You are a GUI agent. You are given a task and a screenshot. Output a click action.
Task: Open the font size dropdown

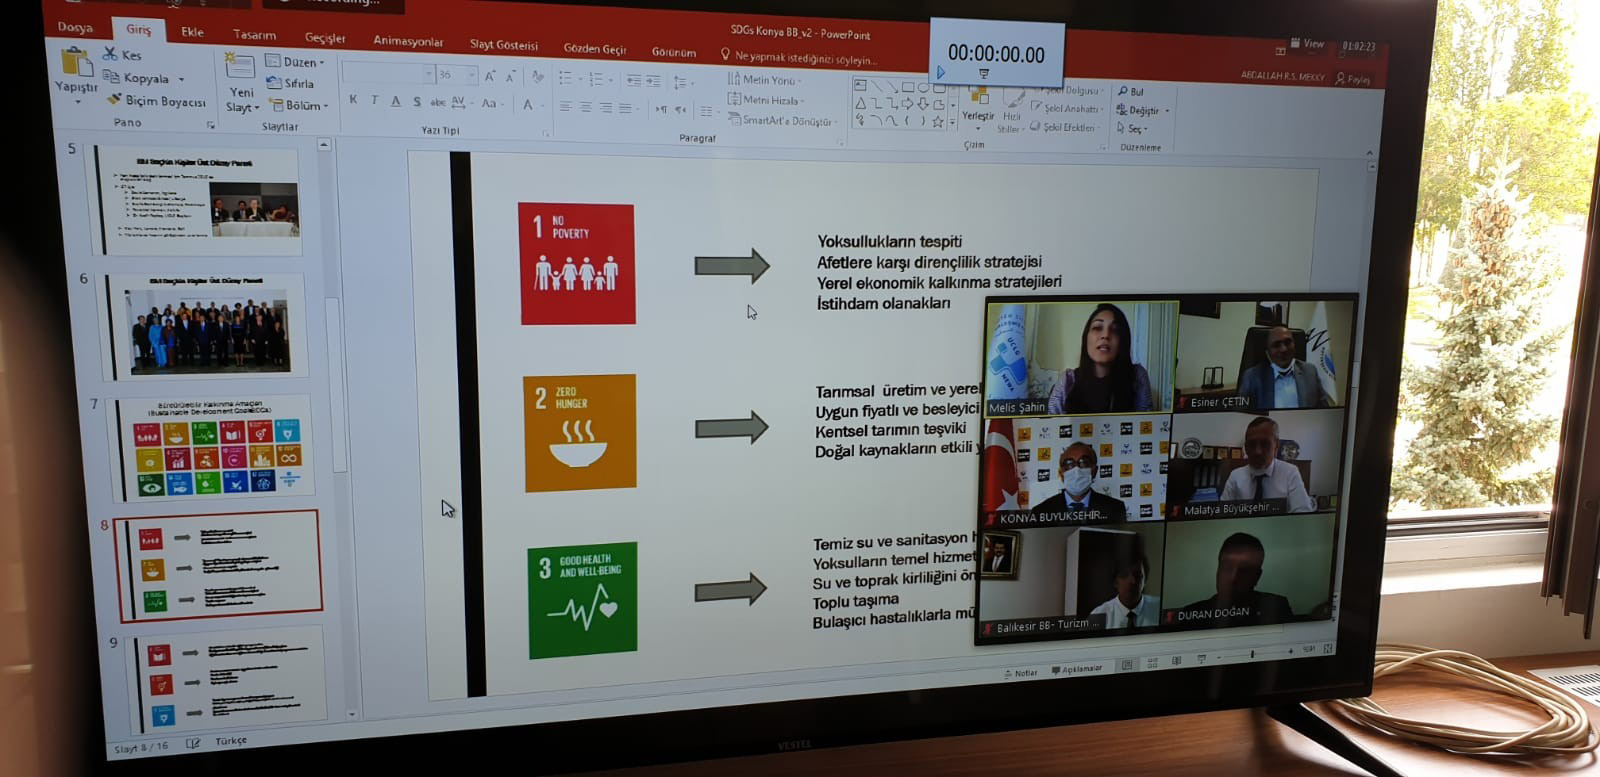tap(472, 75)
